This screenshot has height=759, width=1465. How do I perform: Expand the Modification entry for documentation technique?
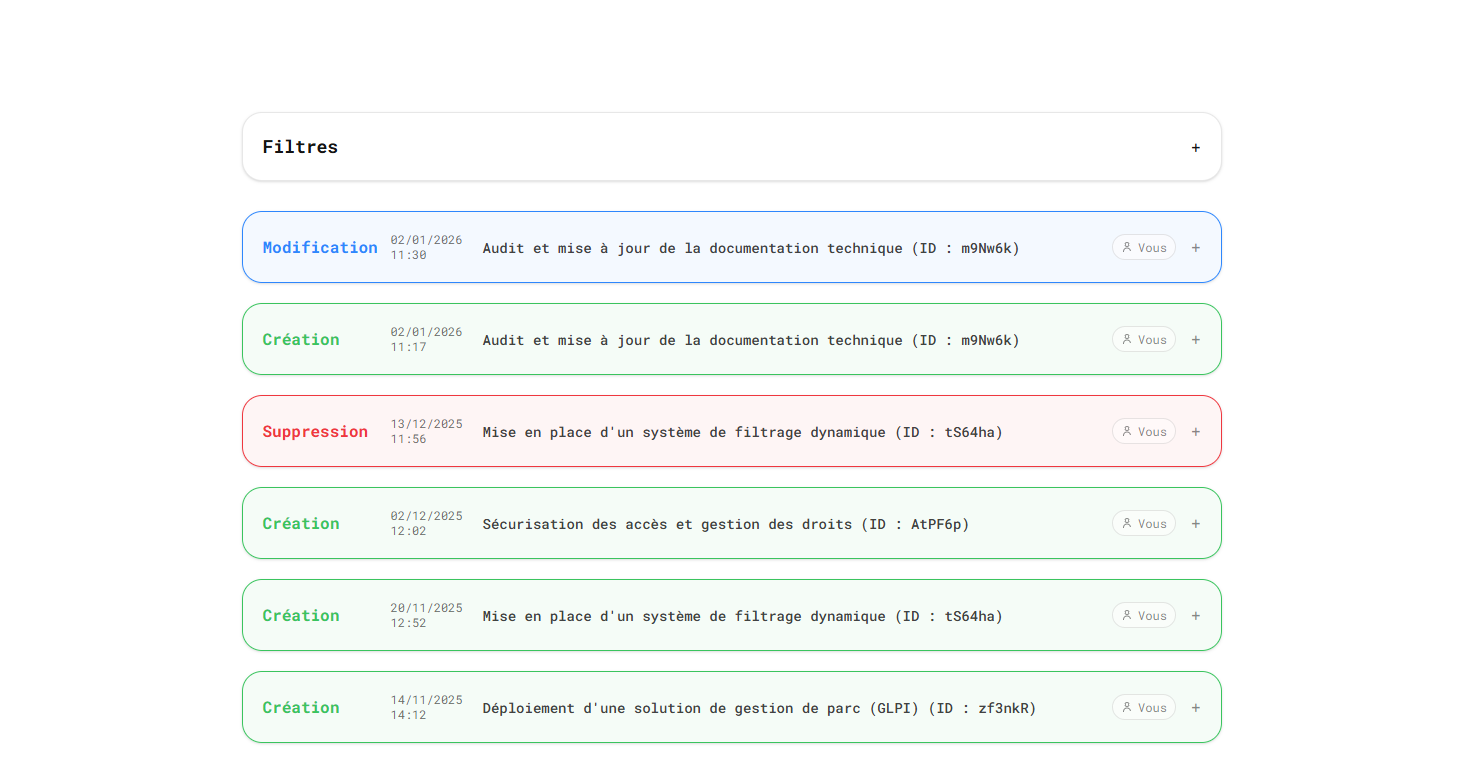click(1195, 247)
